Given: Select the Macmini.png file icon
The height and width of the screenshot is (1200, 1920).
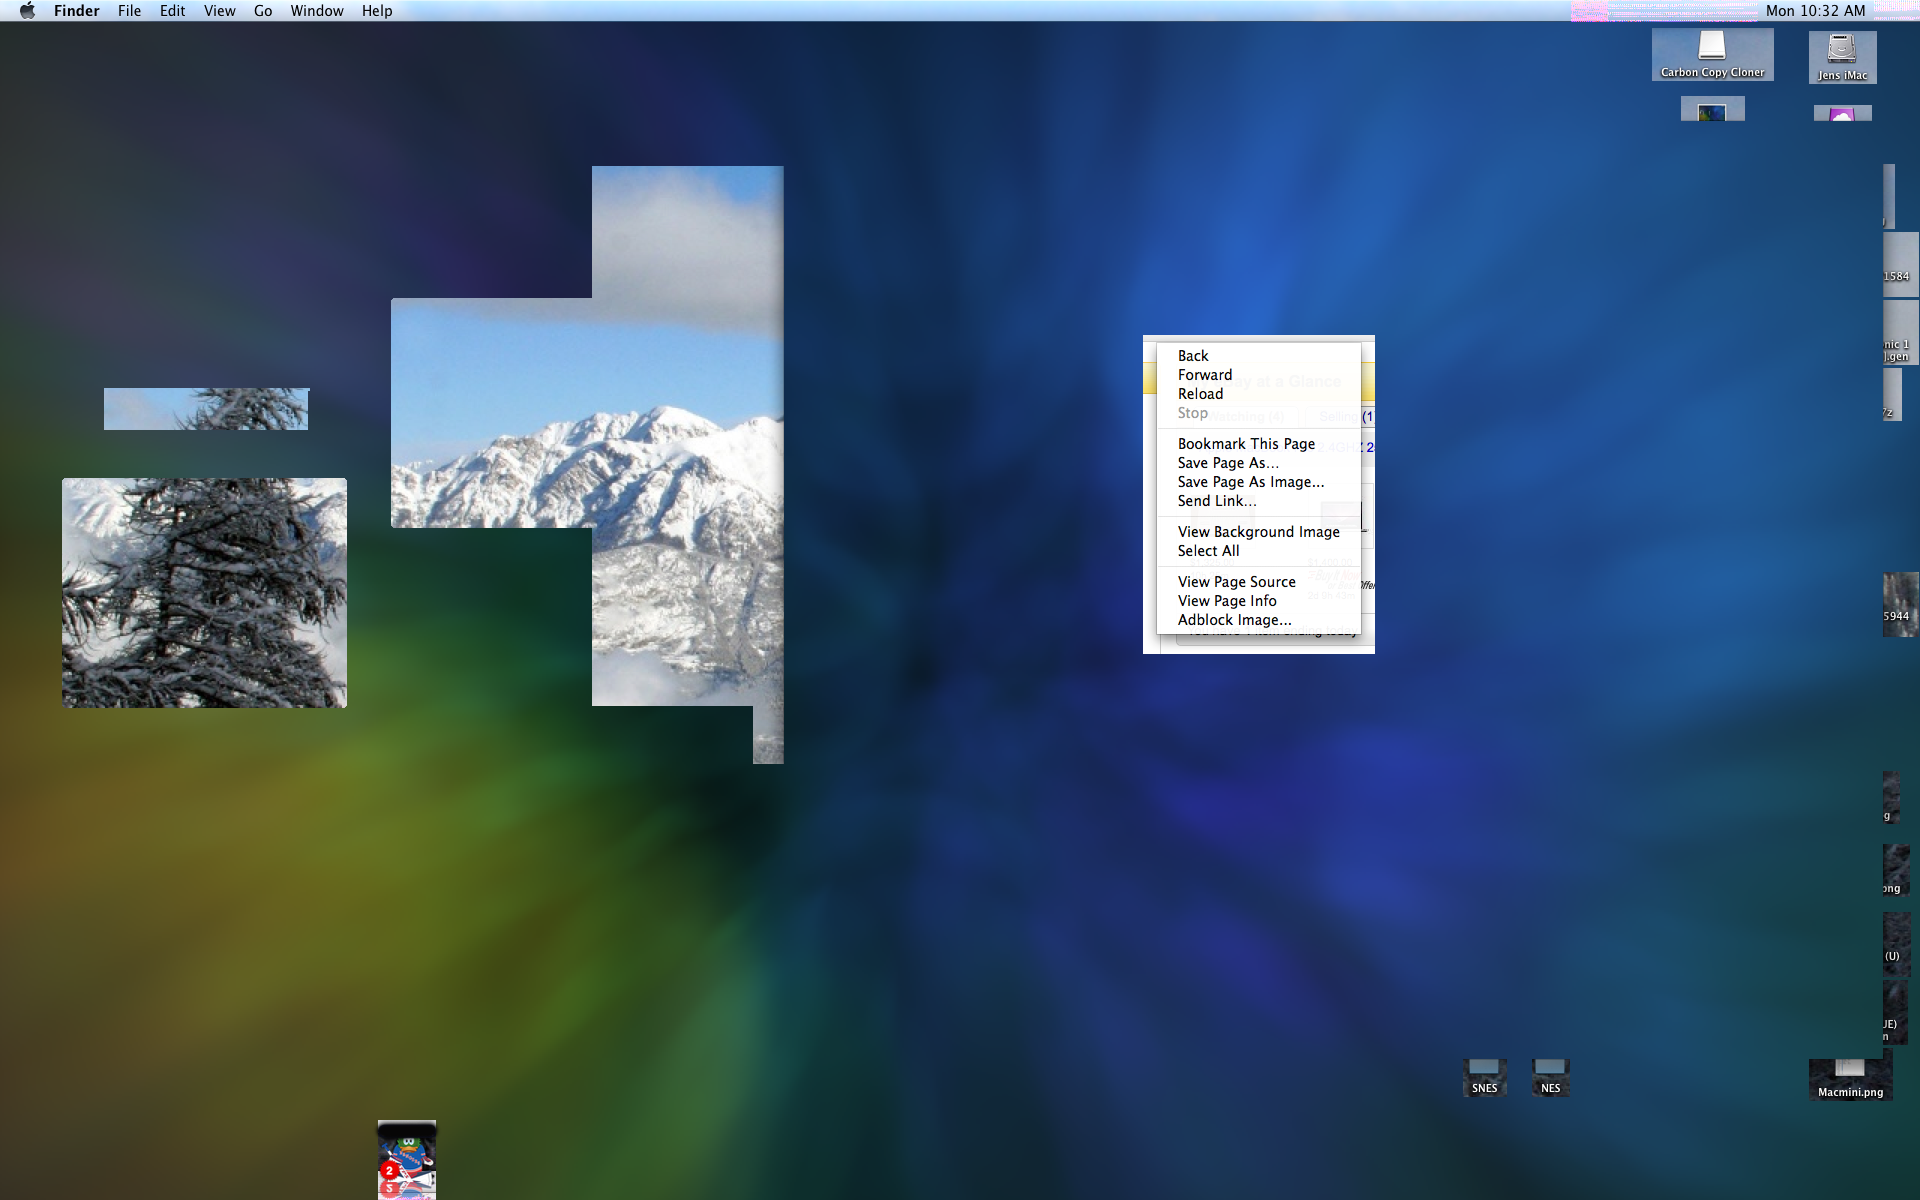Looking at the screenshot, I should pos(1849,1074).
